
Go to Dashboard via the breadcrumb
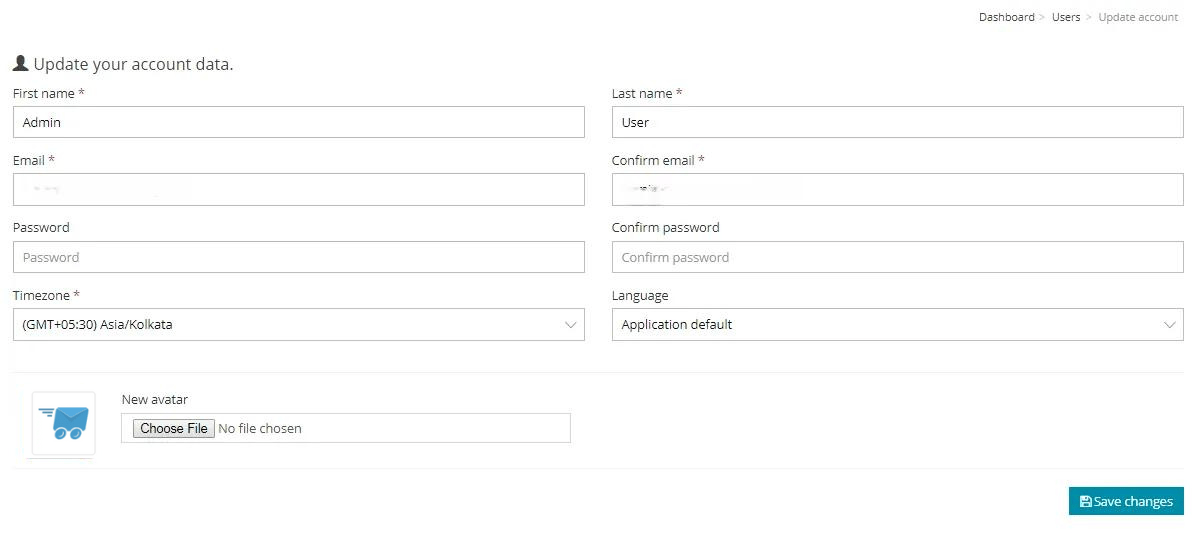coord(1006,17)
